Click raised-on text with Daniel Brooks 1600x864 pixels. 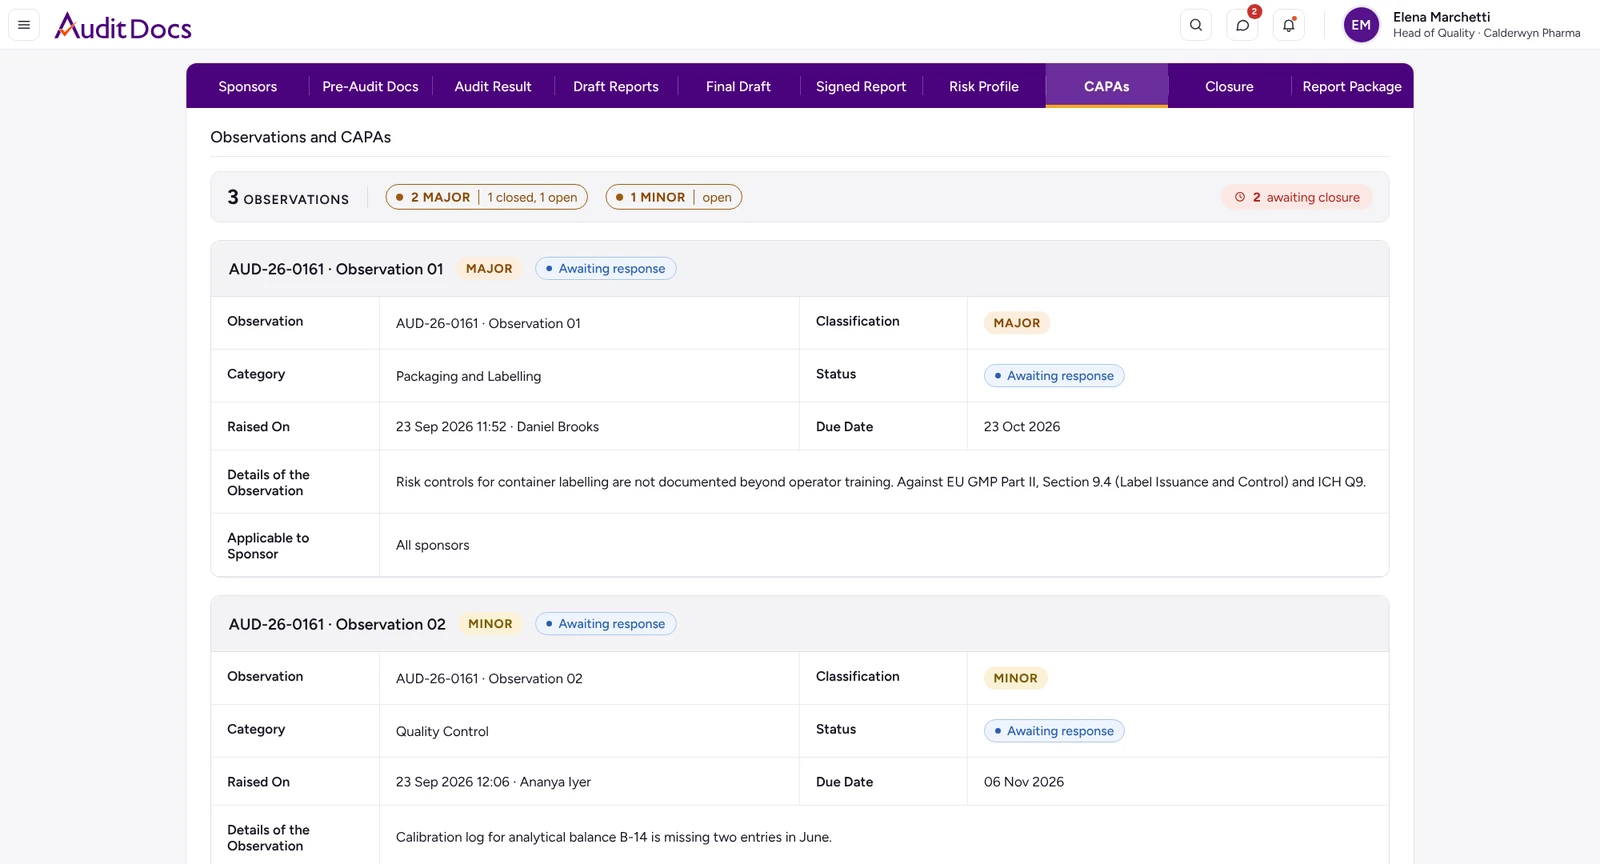click(497, 427)
